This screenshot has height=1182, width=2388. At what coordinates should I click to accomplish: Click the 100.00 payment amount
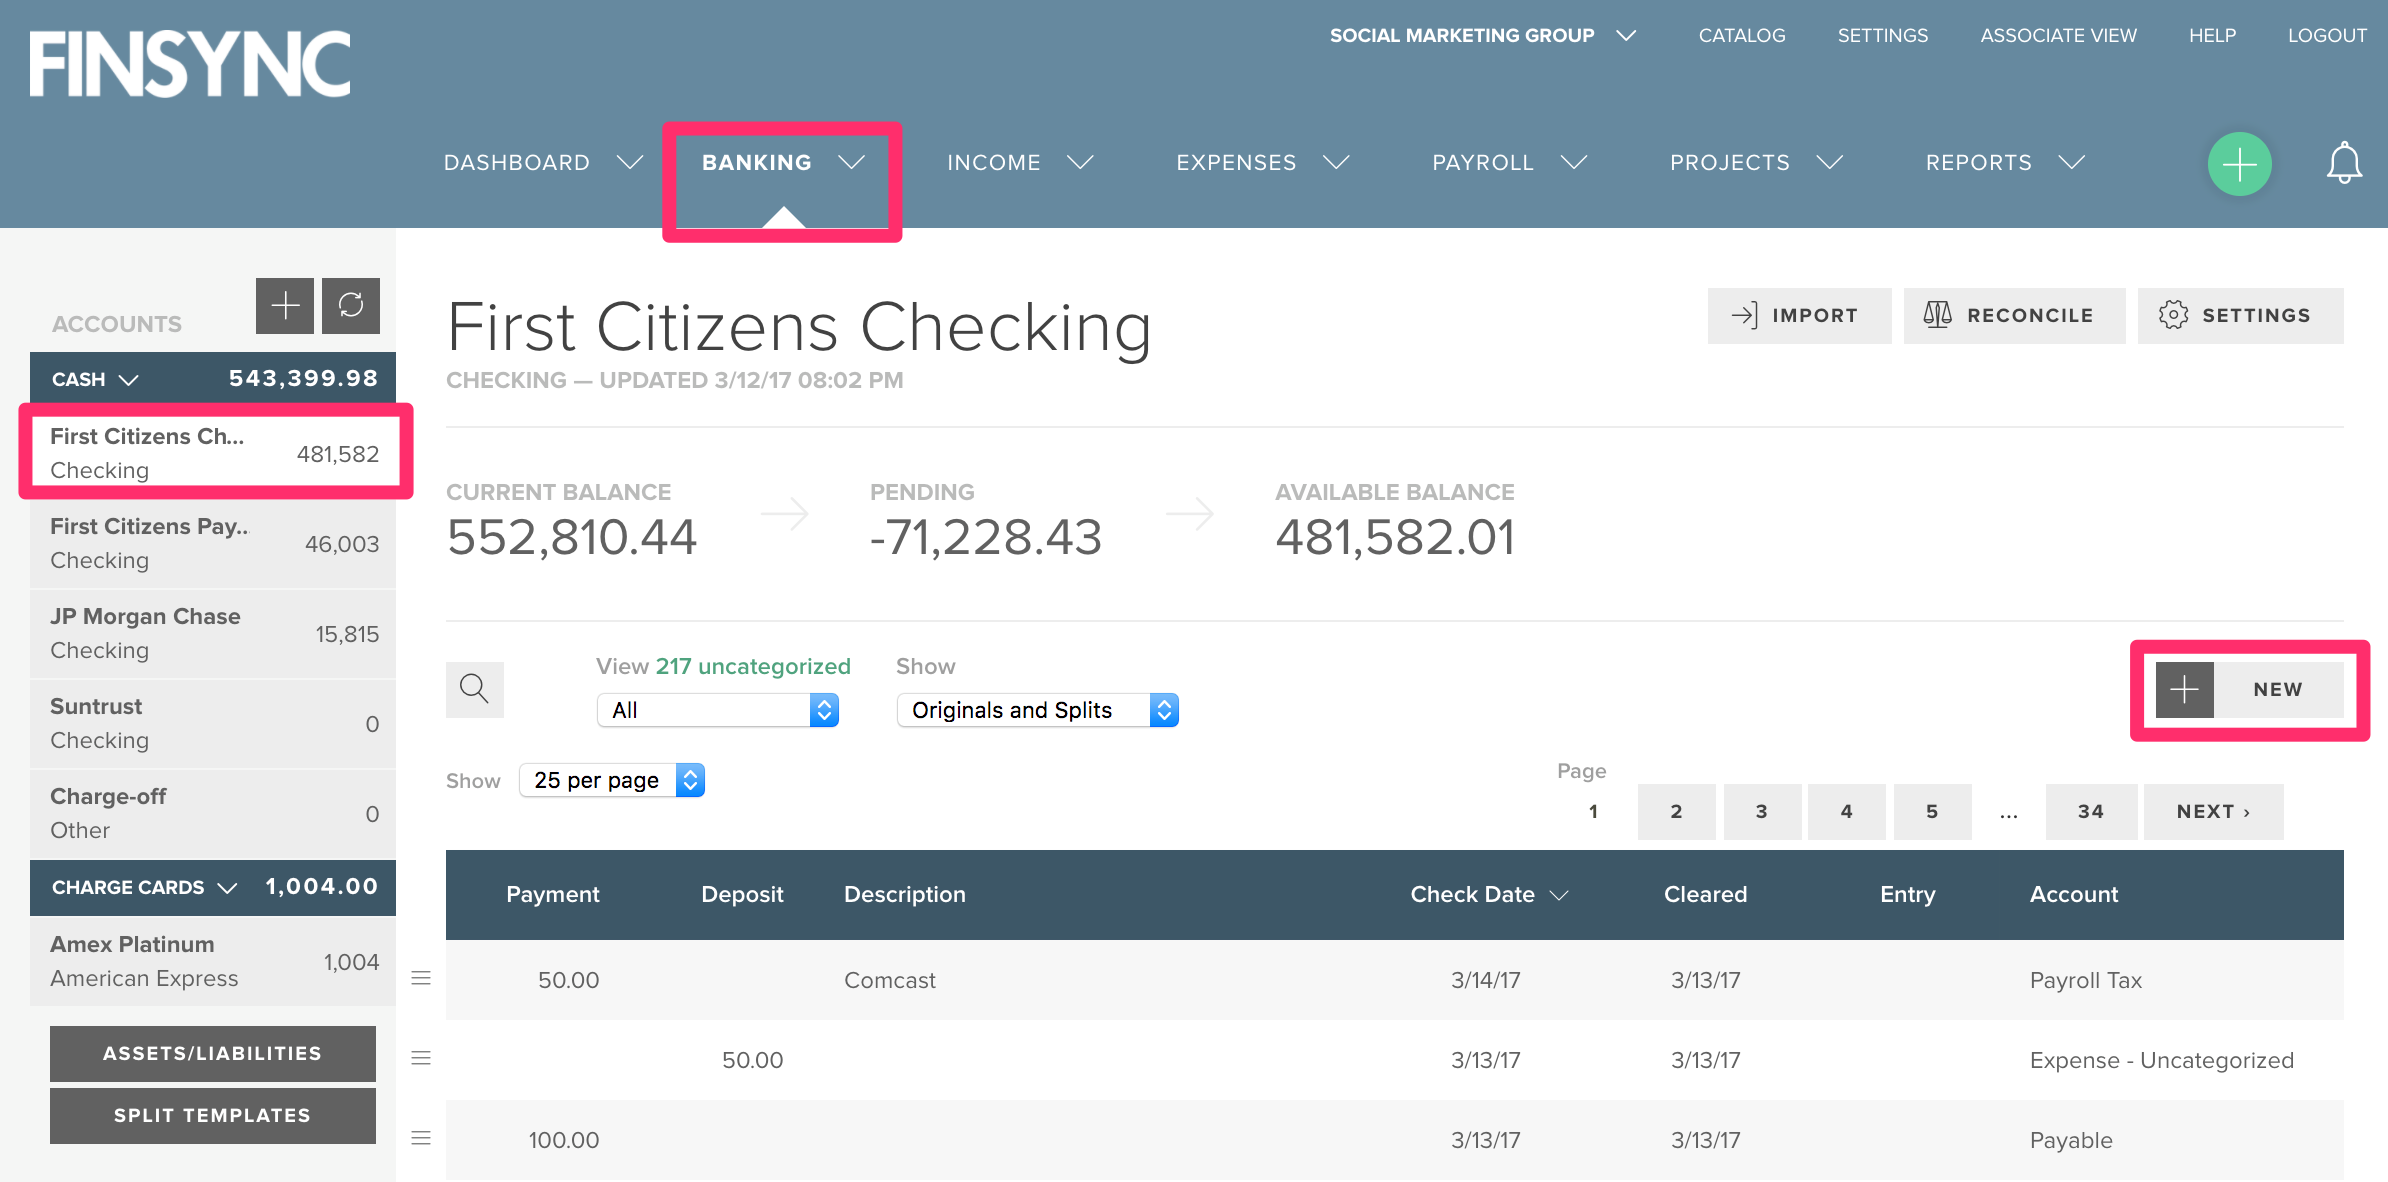click(563, 1140)
